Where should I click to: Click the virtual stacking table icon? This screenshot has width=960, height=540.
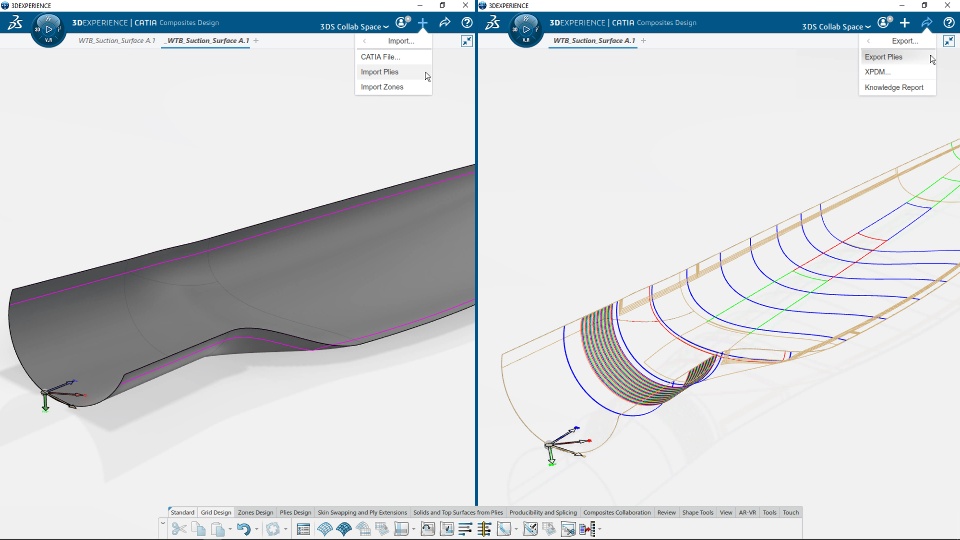pyautogui.click(x=402, y=528)
